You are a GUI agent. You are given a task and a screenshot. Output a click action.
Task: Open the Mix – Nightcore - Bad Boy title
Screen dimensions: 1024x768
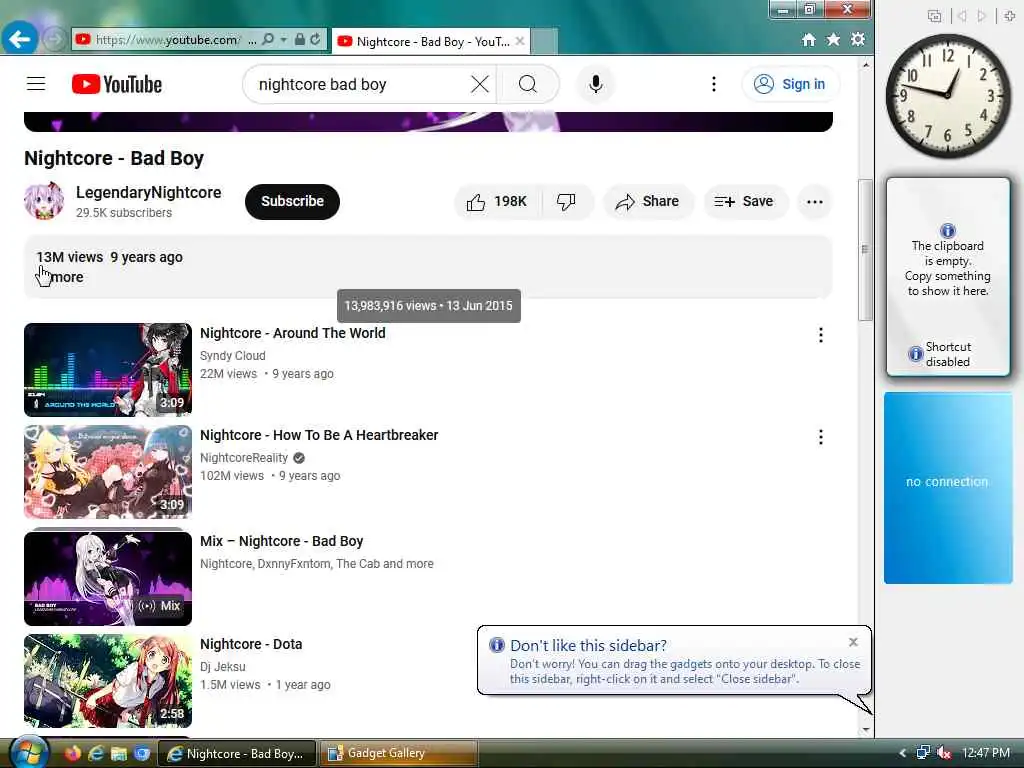point(281,541)
